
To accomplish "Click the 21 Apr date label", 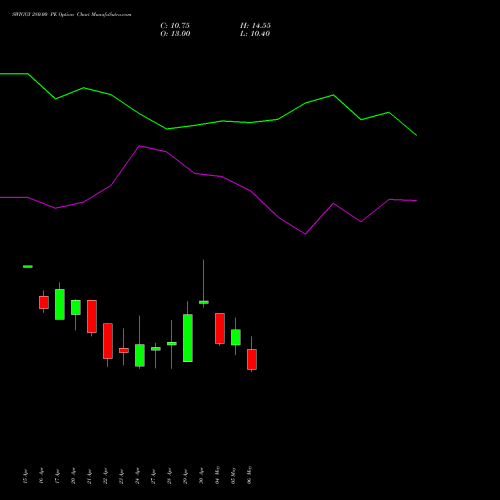I will point(89,476).
